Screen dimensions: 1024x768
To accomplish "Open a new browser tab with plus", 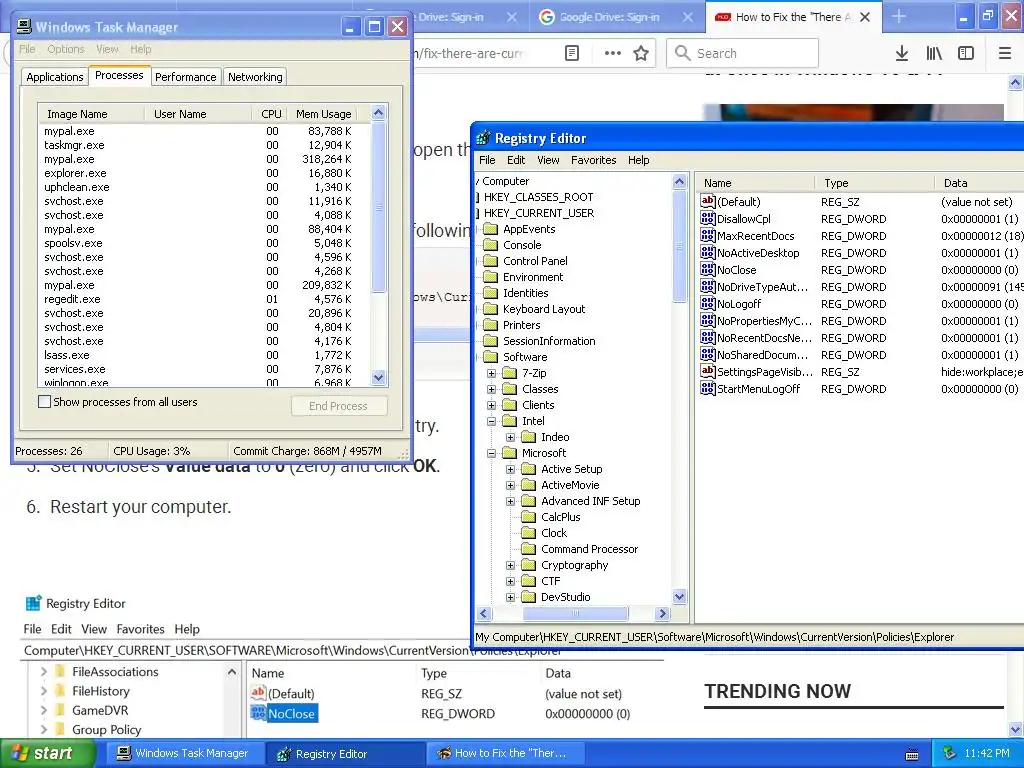I will click(899, 16).
